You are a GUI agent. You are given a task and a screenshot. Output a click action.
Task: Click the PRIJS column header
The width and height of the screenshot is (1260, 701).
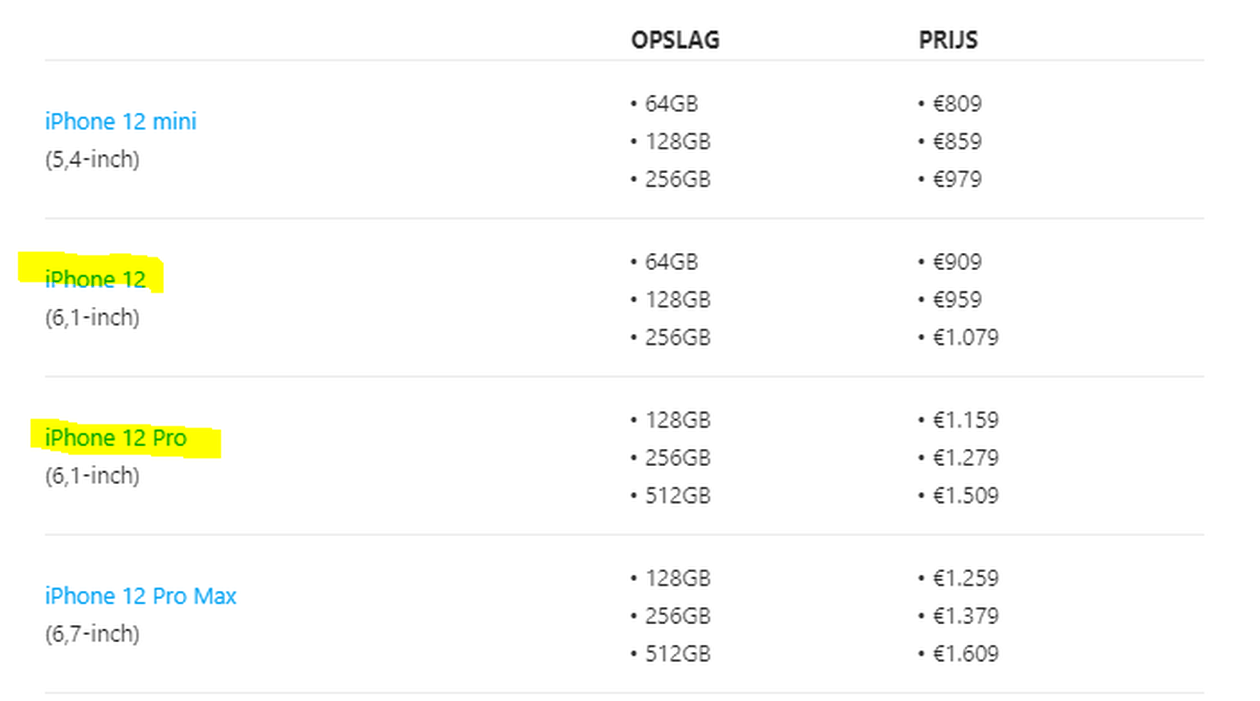pos(948,40)
